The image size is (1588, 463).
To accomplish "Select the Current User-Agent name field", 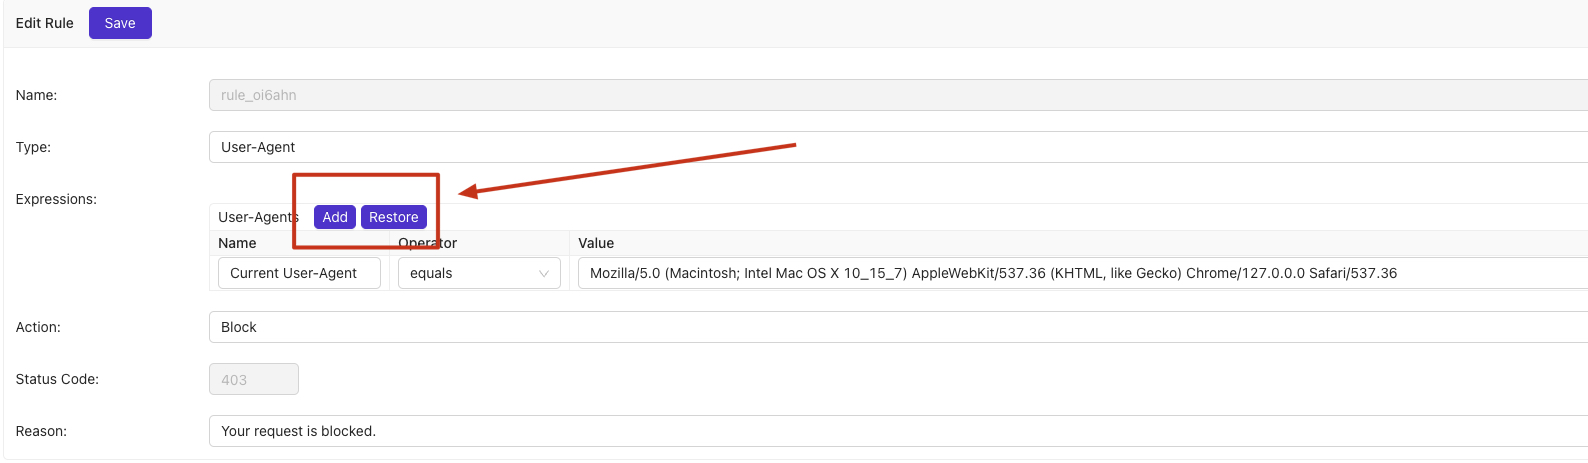I will pyautogui.click(x=299, y=273).
